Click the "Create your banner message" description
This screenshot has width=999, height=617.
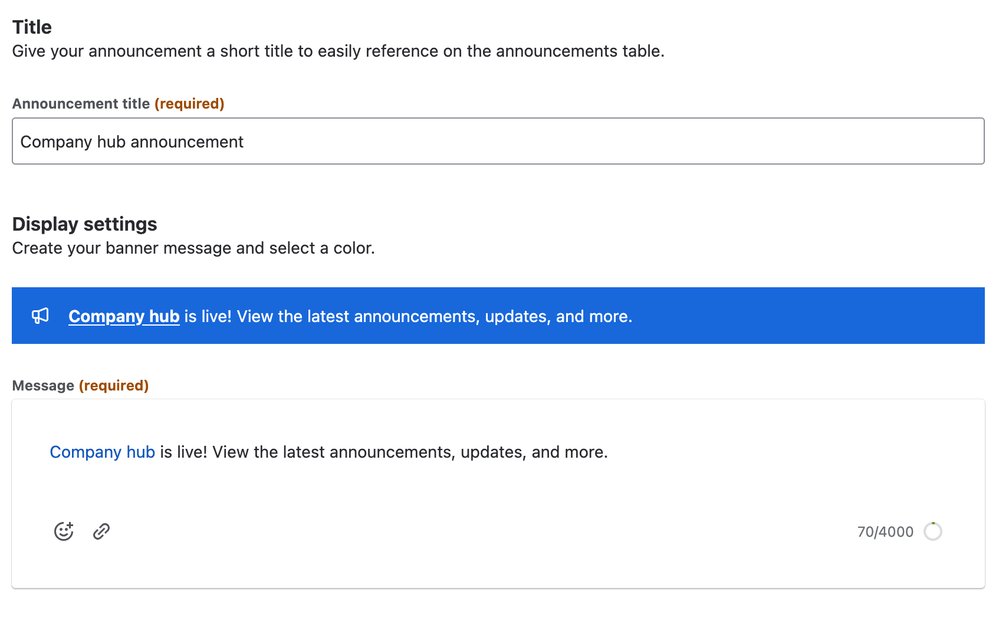193,248
